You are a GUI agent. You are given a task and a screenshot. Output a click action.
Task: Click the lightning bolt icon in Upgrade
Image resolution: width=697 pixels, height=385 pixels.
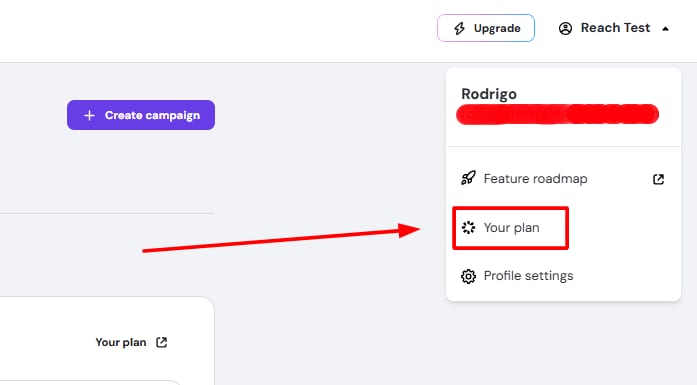coord(459,28)
